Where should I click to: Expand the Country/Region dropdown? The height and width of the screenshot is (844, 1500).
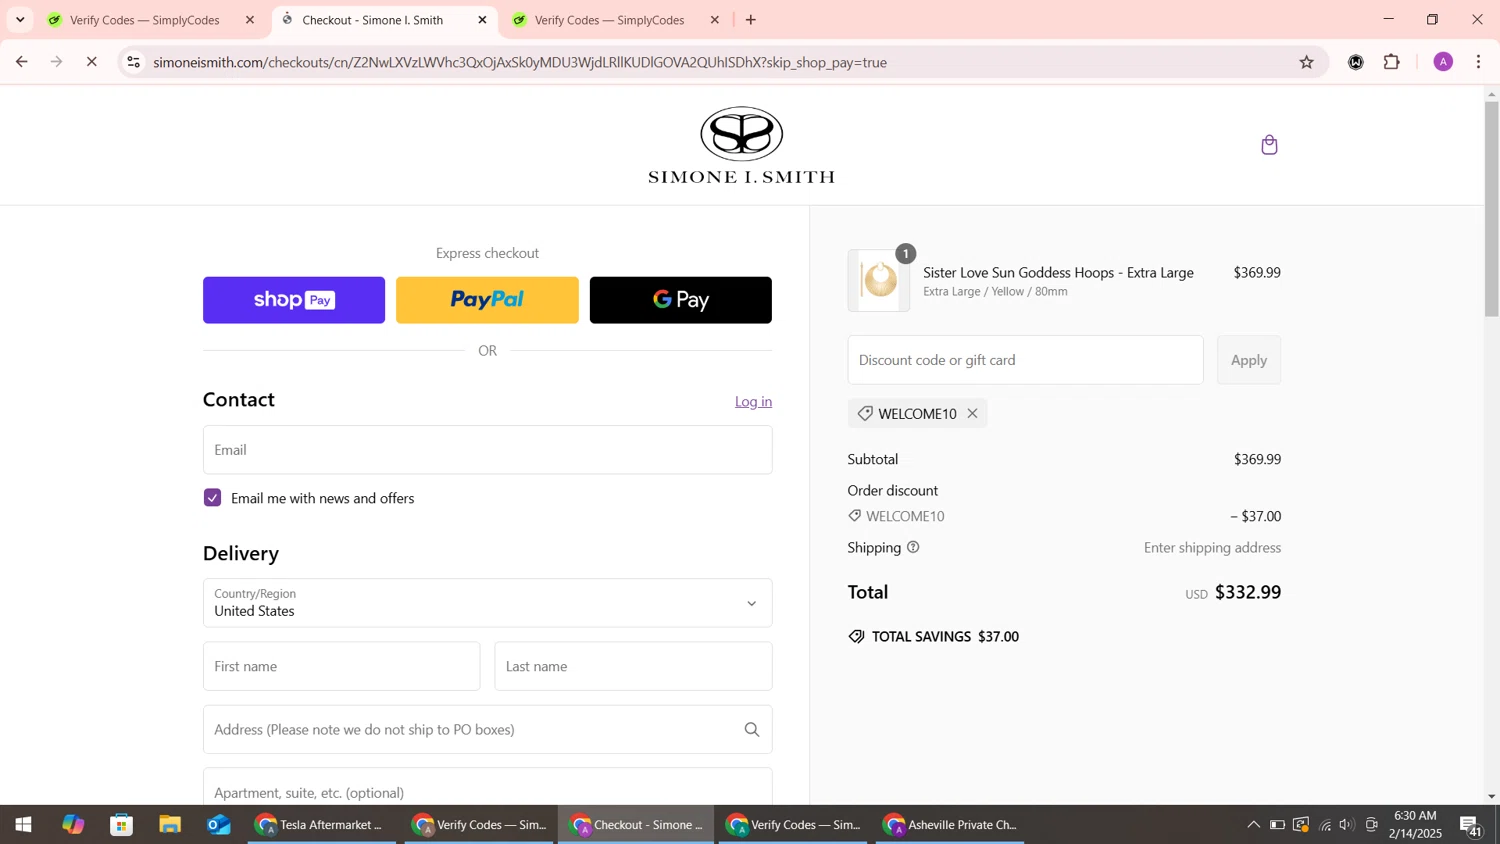pyautogui.click(x=487, y=603)
